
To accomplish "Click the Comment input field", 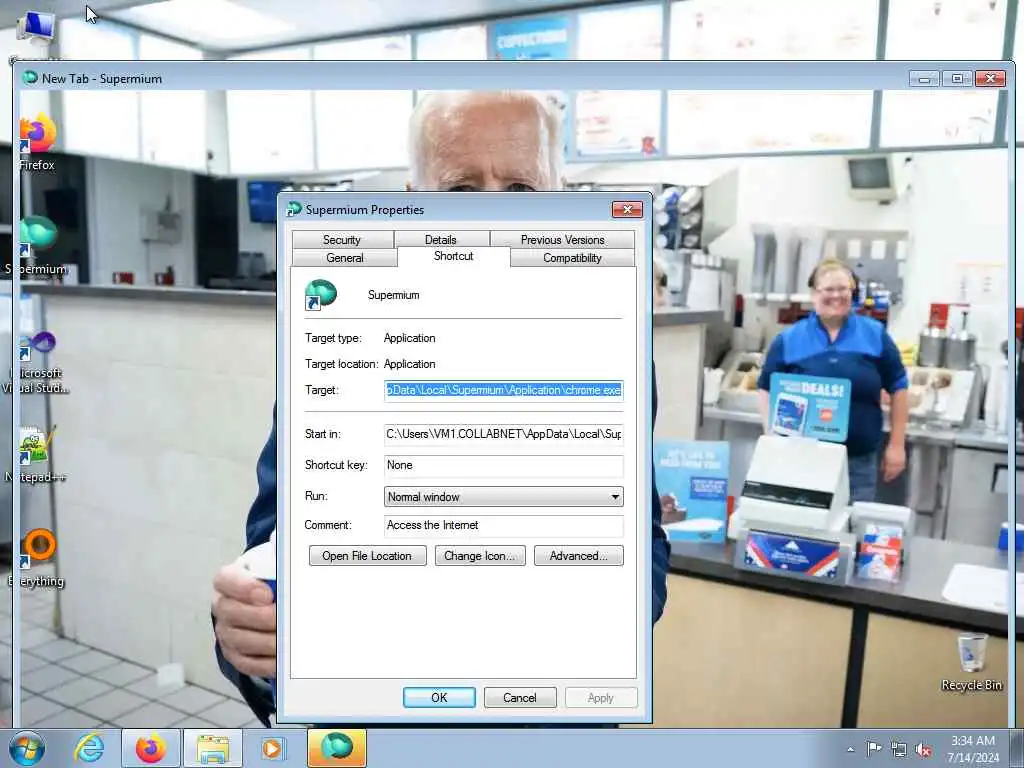I will [504, 526].
